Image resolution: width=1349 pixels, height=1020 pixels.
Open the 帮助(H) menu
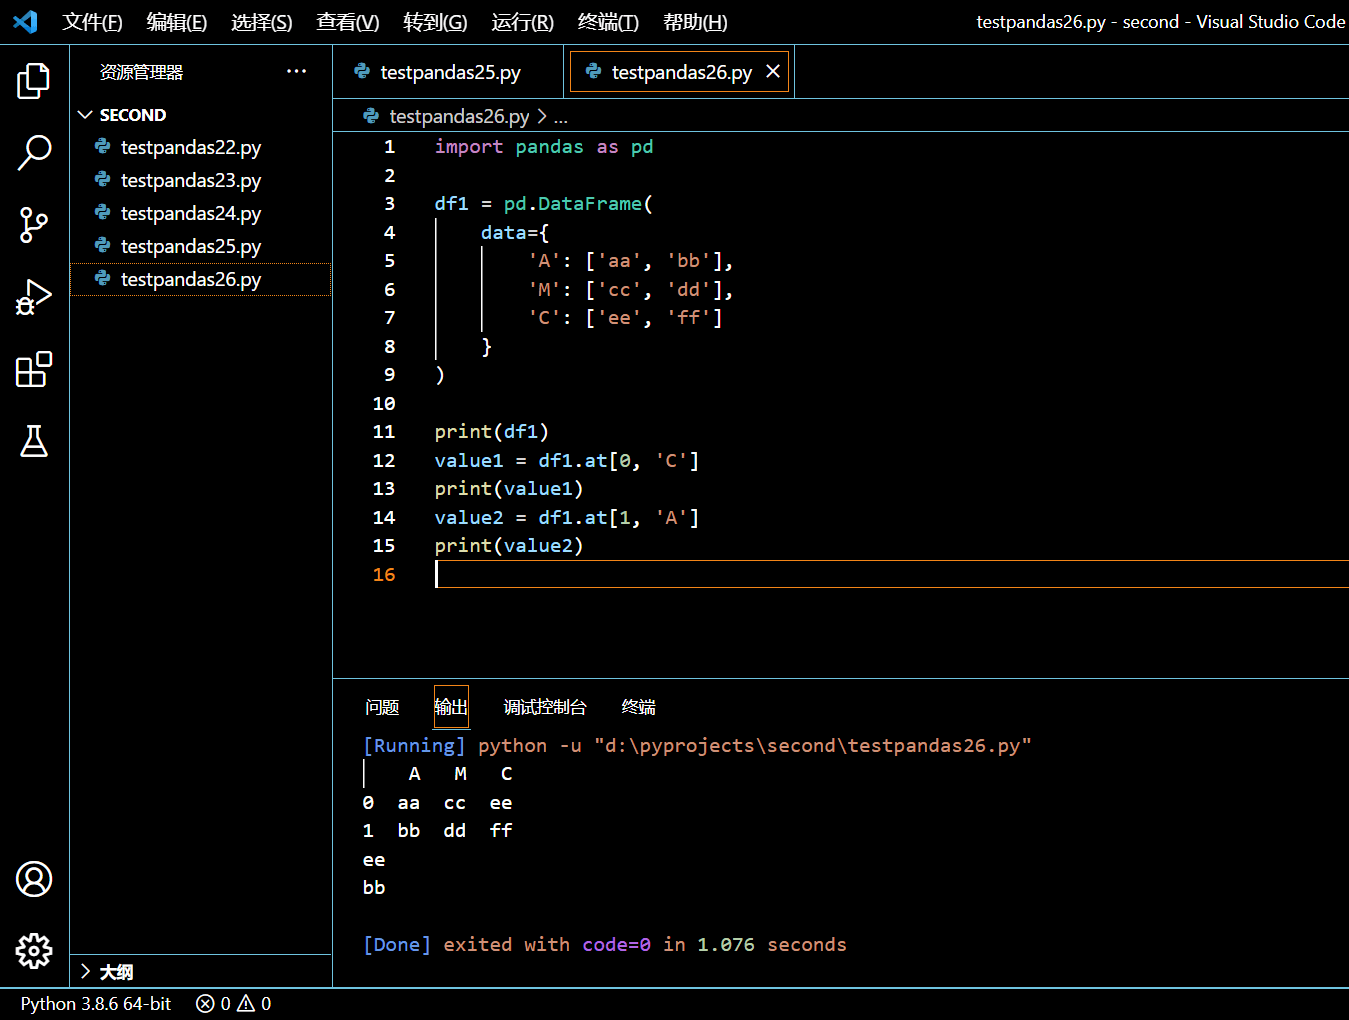pyautogui.click(x=695, y=22)
